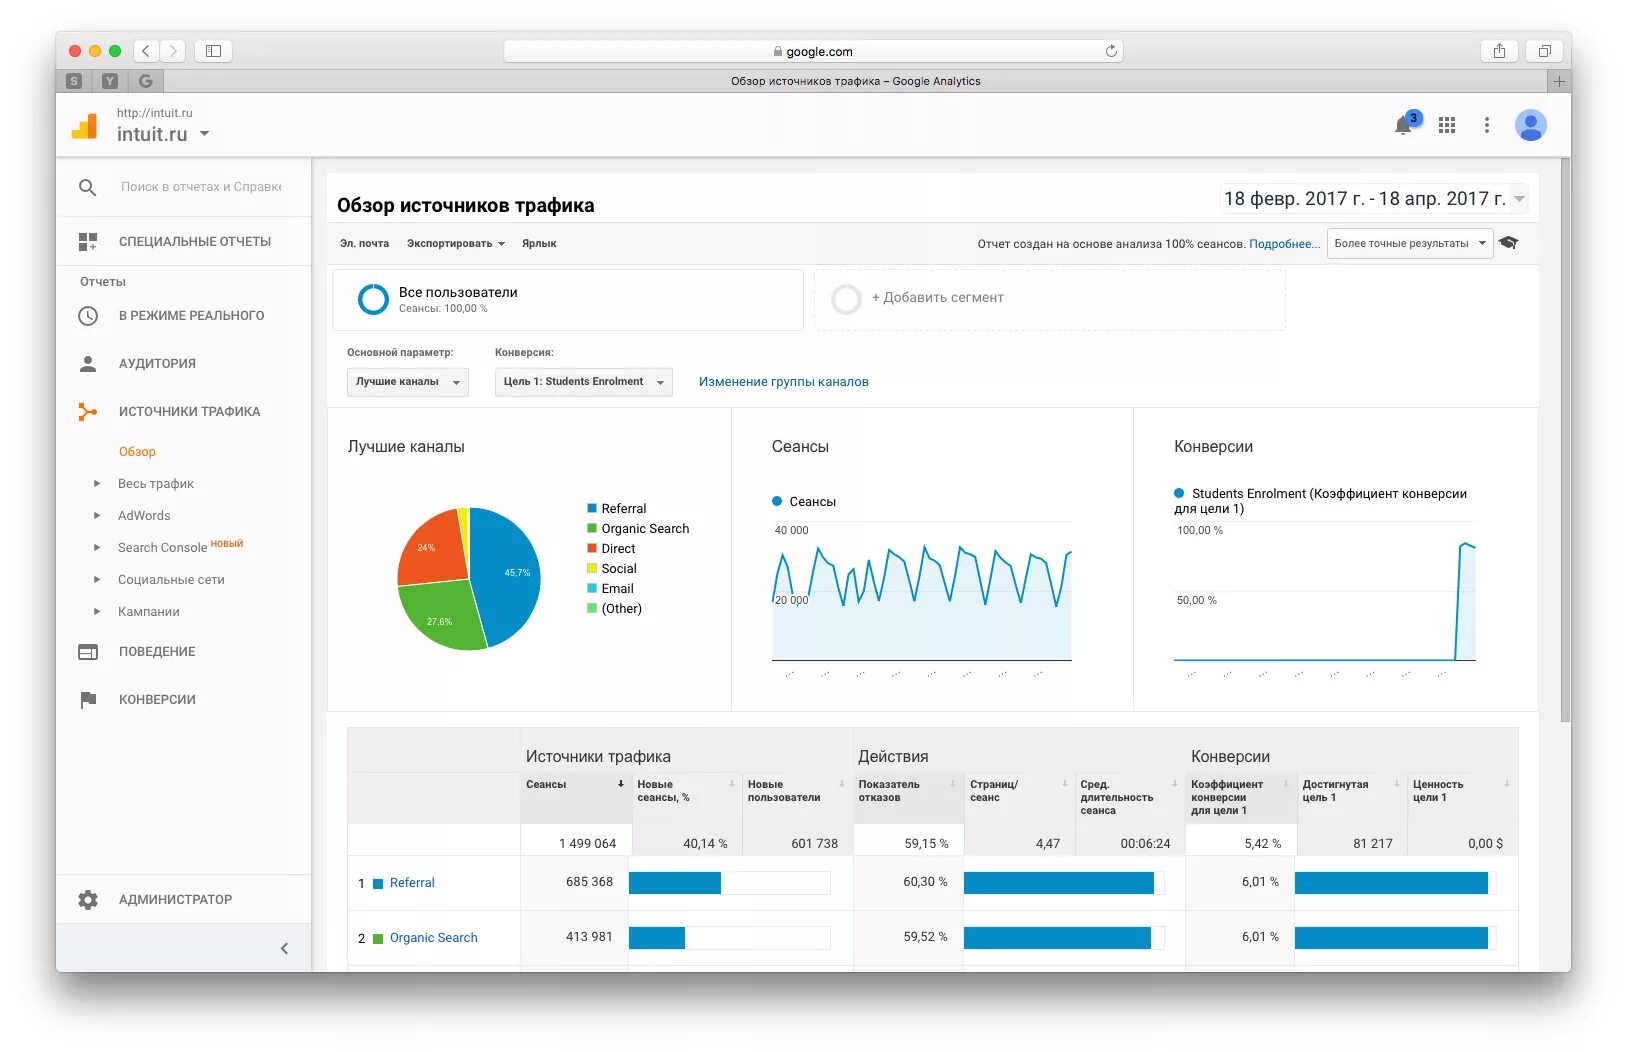Expand the AdWords tree item
1627x1052 pixels.
[x=96, y=516]
